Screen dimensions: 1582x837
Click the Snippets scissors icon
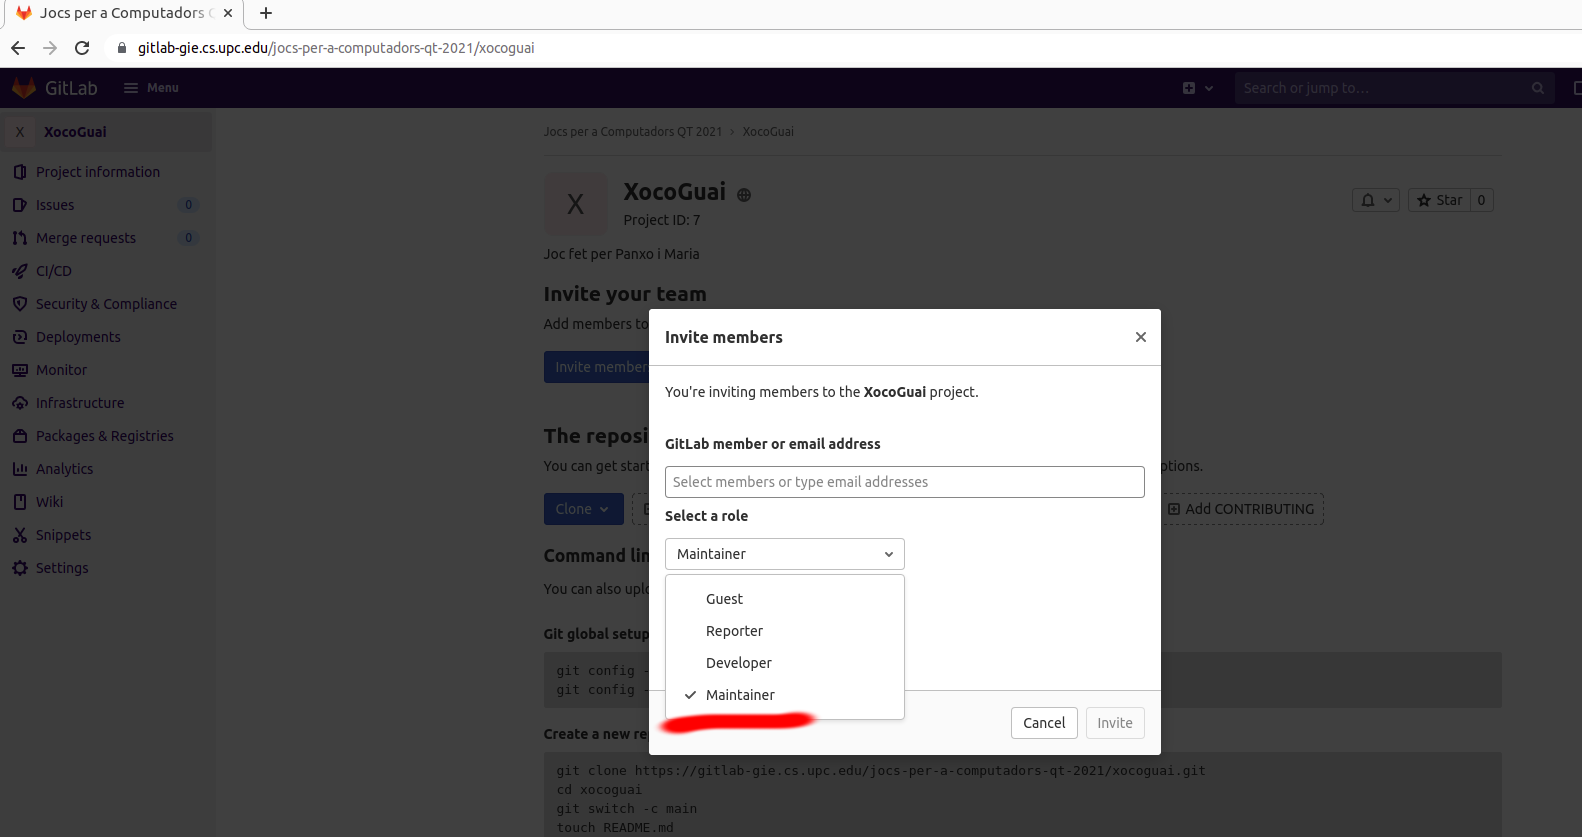tap(19, 535)
